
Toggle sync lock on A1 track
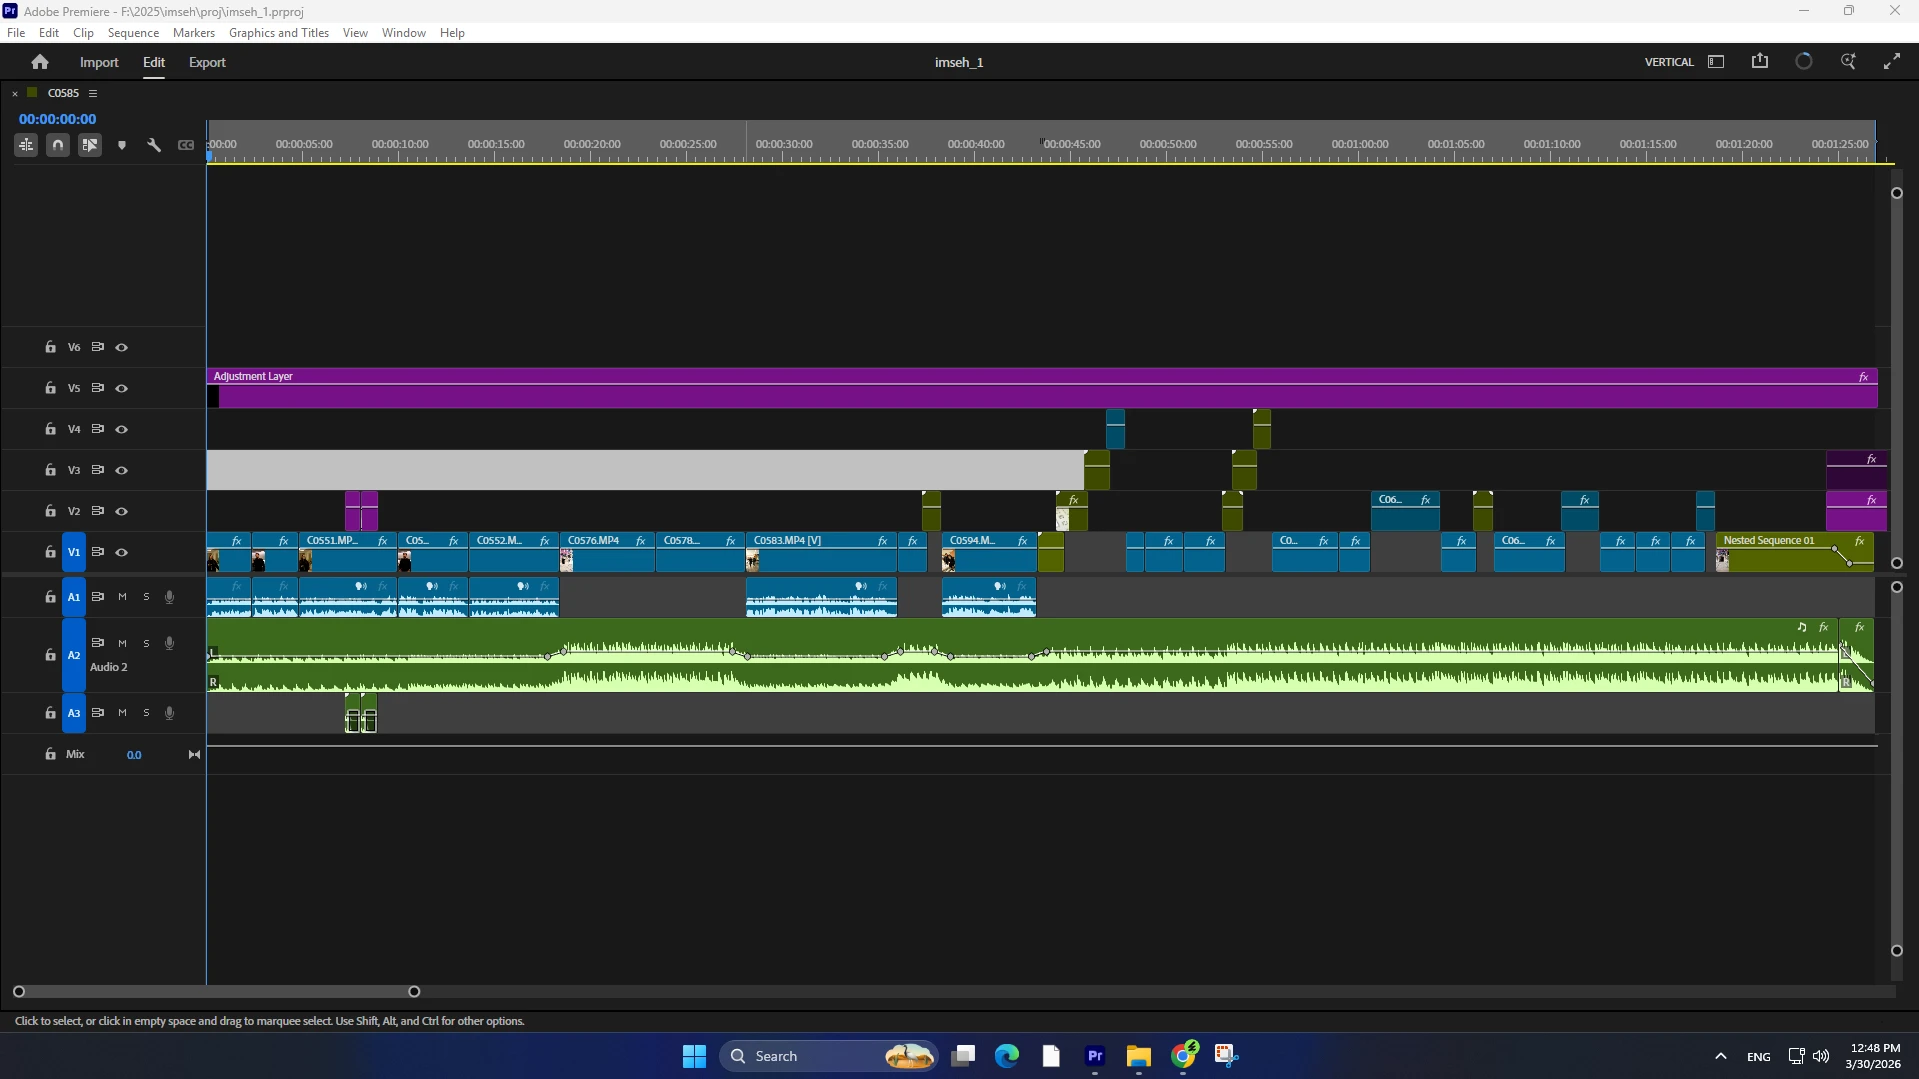coord(98,597)
